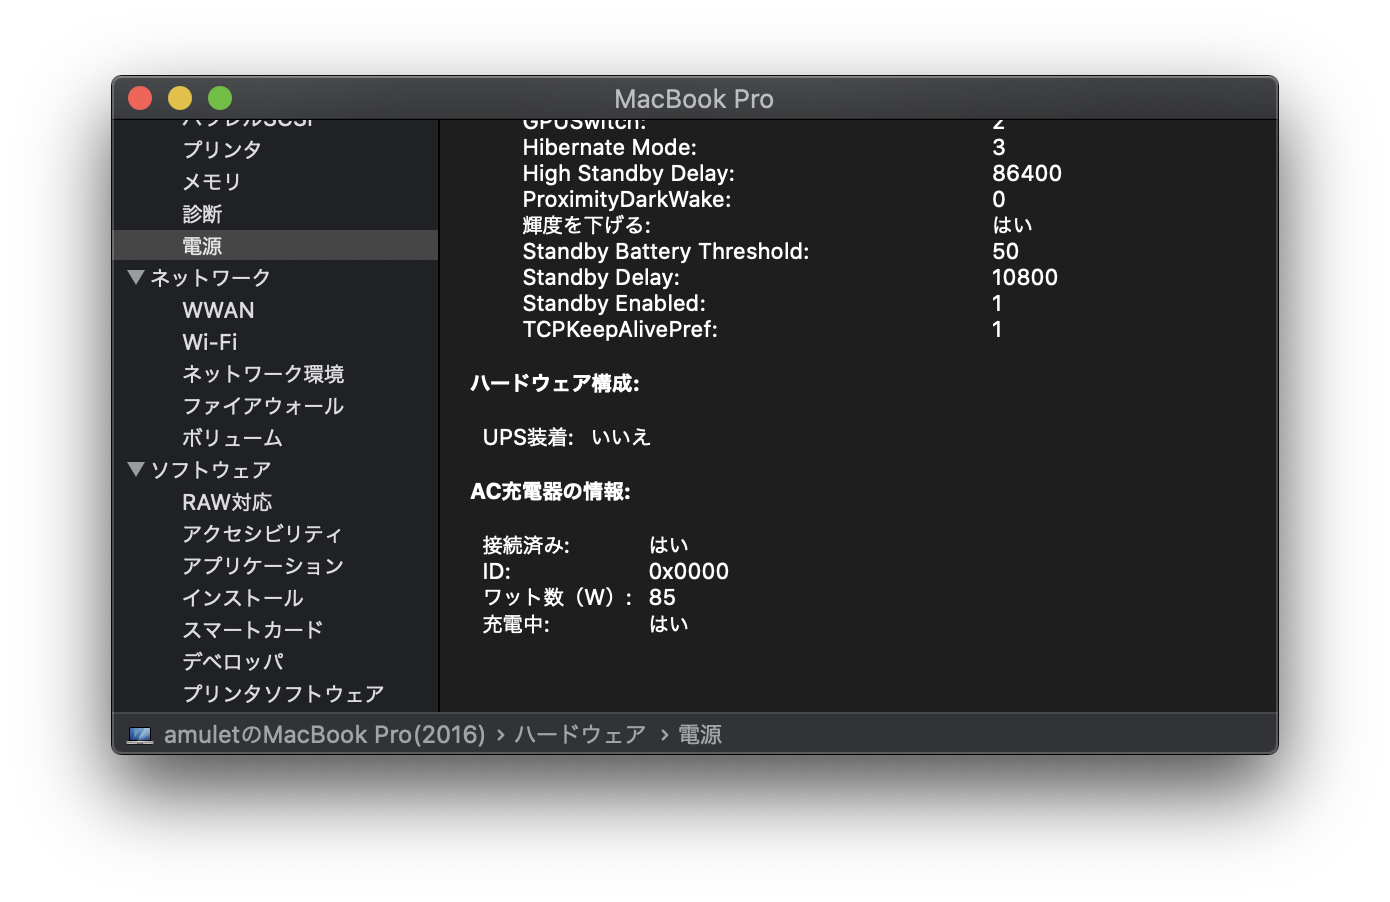
Task: Minimize the window with the yellow button
Action: coord(180,98)
